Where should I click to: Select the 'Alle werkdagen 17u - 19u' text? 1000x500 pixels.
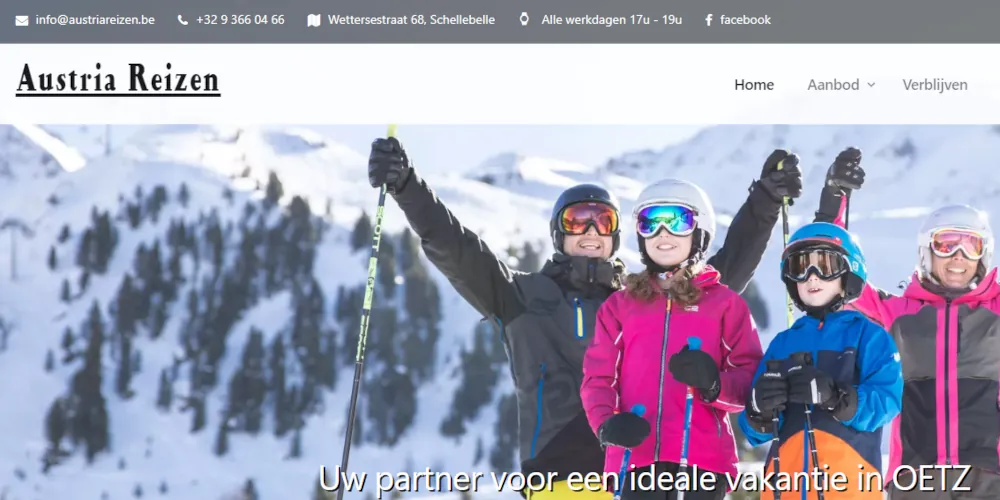612,20
